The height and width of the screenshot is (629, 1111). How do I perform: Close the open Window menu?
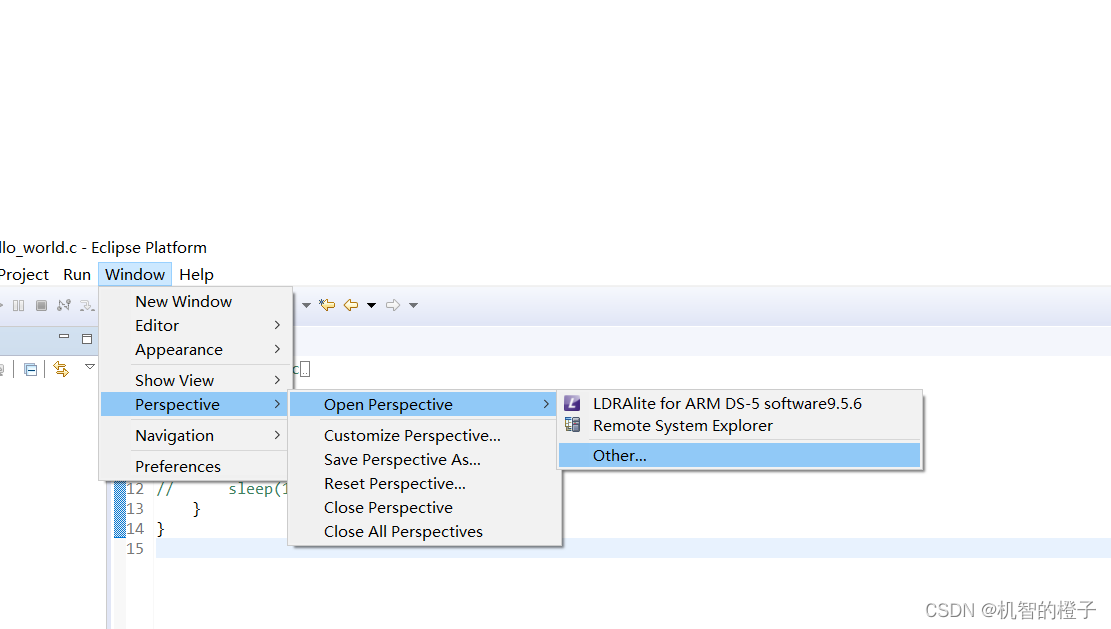(x=135, y=275)
